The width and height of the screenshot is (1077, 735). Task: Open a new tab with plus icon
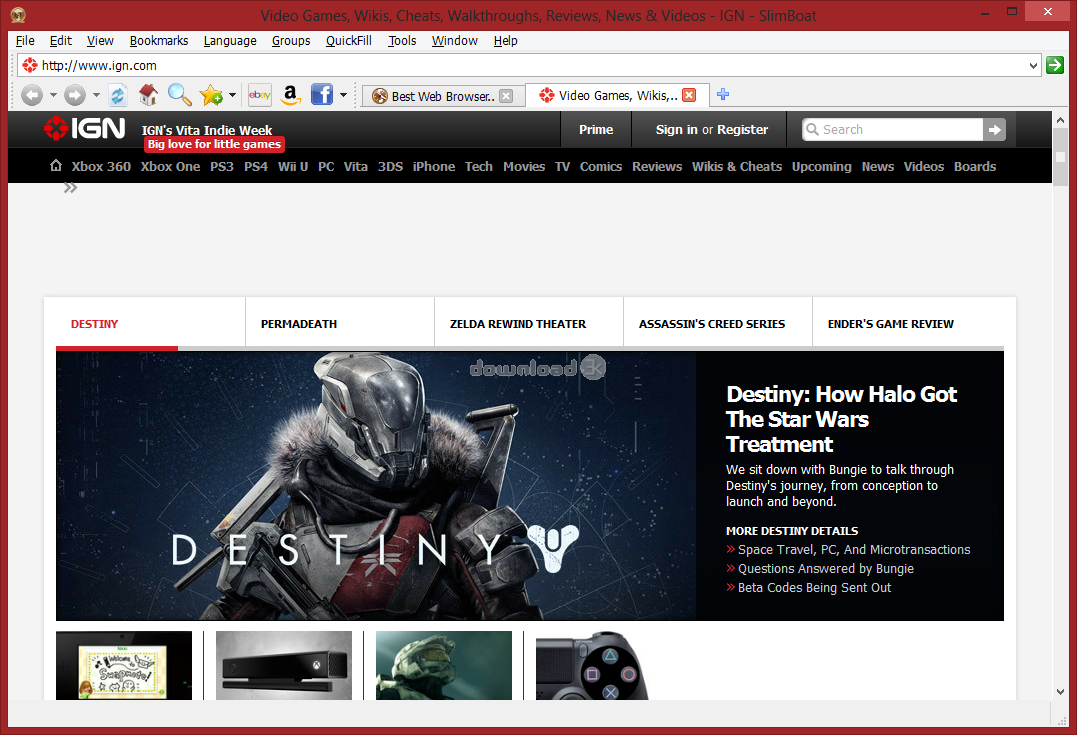[723, 94]
